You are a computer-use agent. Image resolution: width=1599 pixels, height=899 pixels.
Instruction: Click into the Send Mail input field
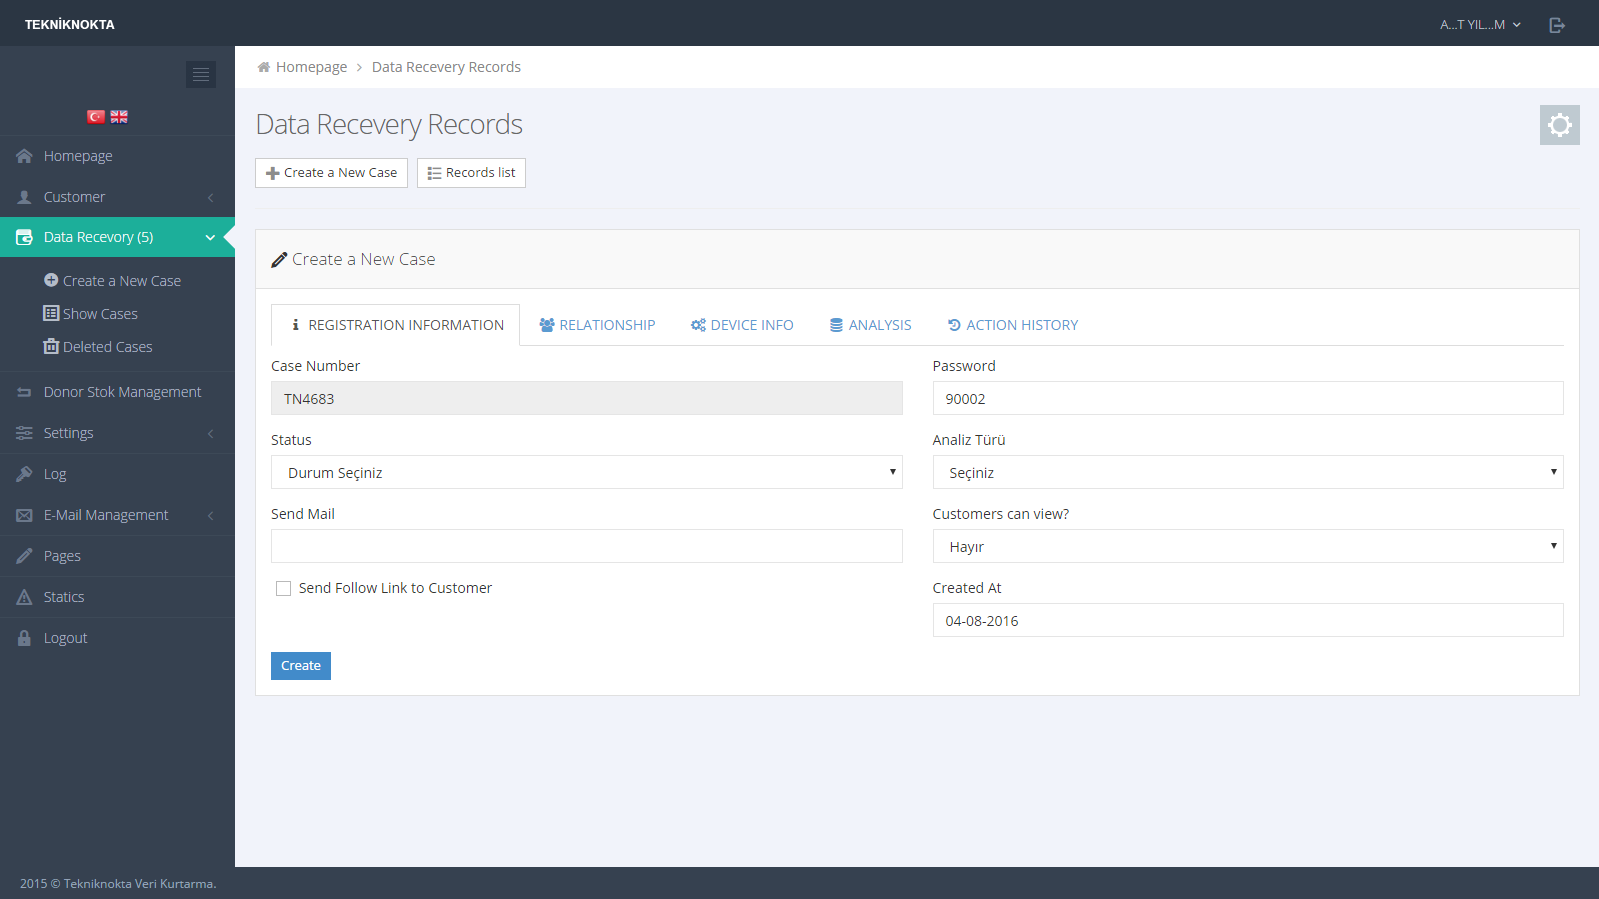(586, 546)
